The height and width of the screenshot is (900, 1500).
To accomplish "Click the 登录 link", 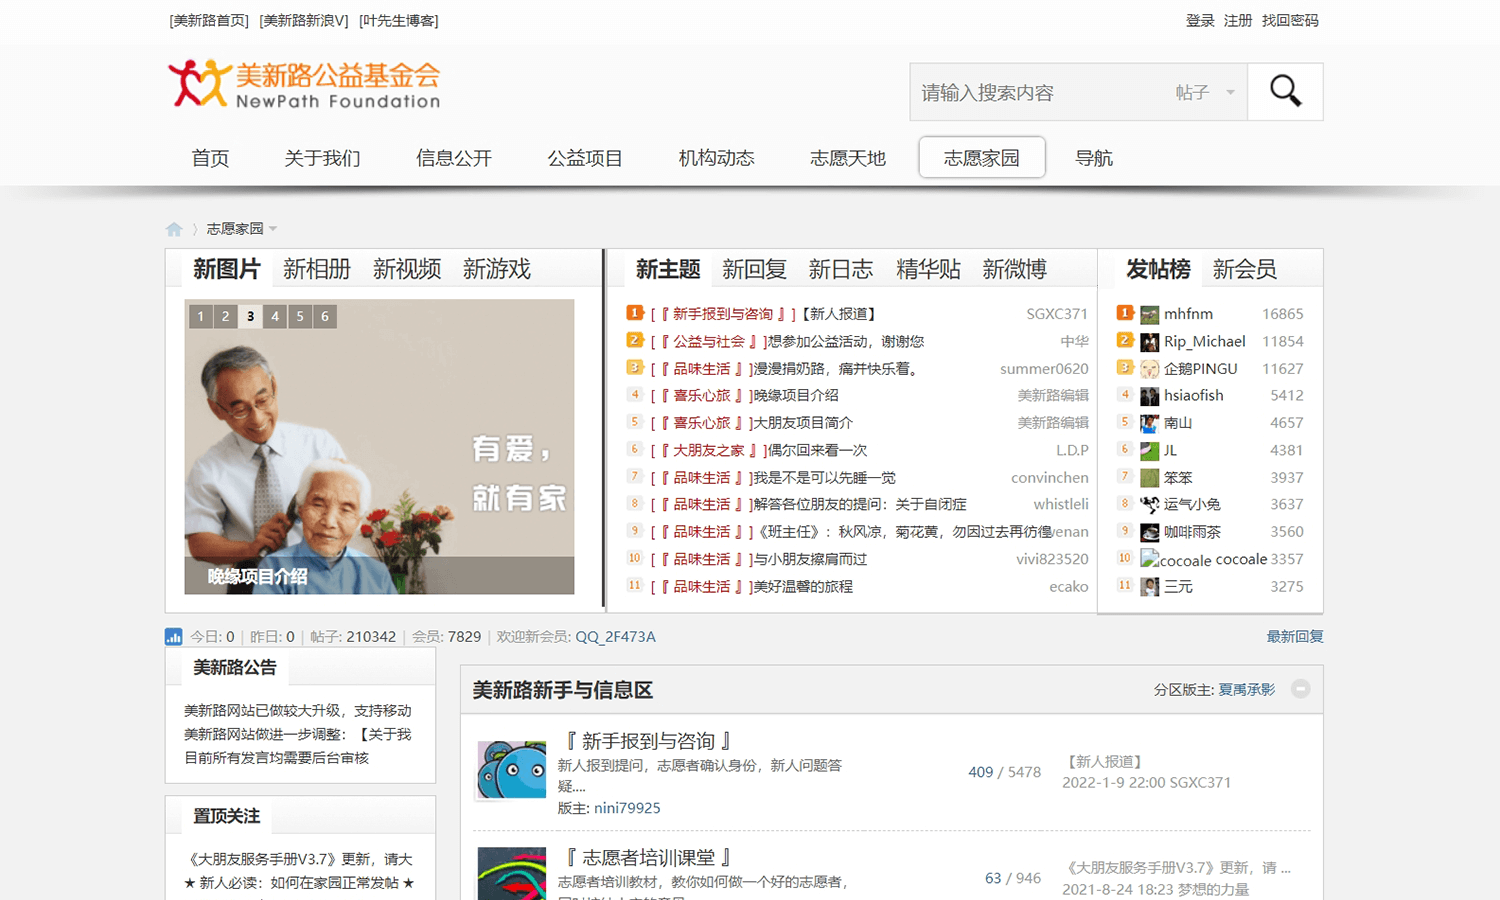I will (x=1200, y=20).
